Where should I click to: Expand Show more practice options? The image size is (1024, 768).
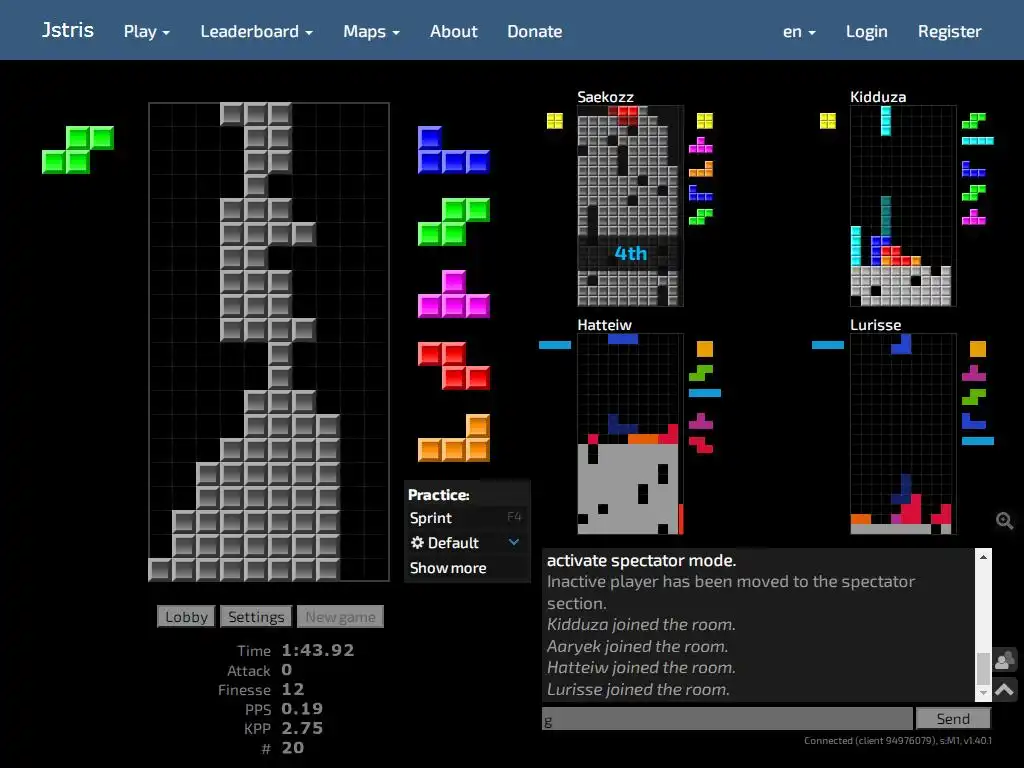[448, 568]
